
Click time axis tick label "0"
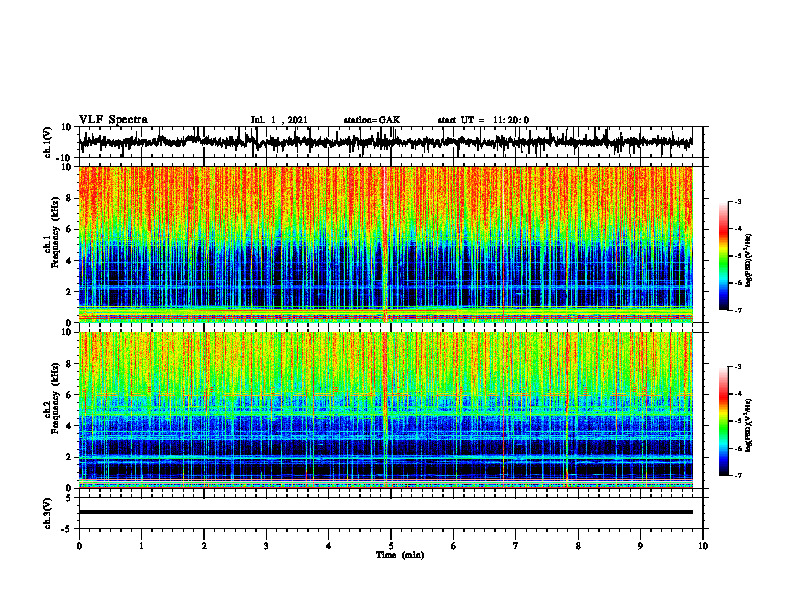[79, 545]
